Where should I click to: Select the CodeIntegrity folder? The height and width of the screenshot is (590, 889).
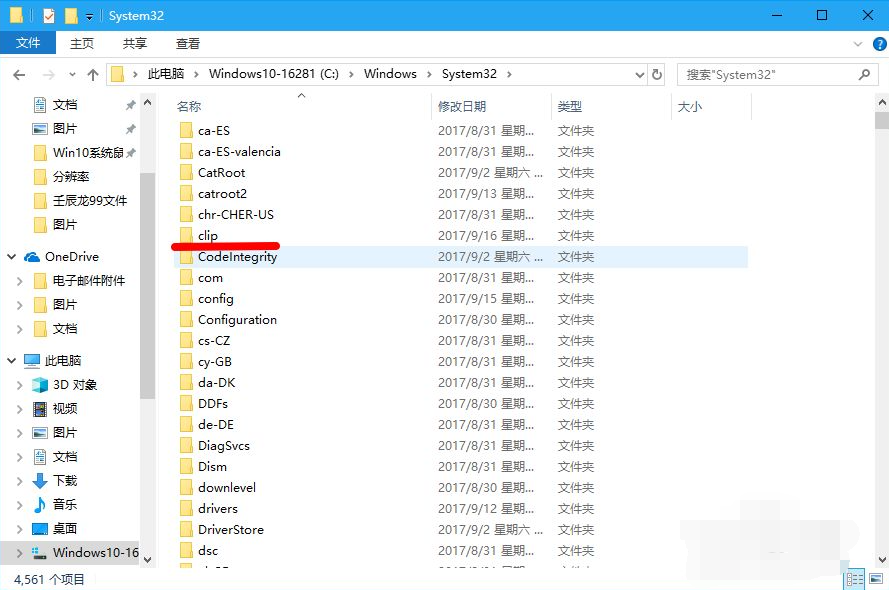pos(238,257)
